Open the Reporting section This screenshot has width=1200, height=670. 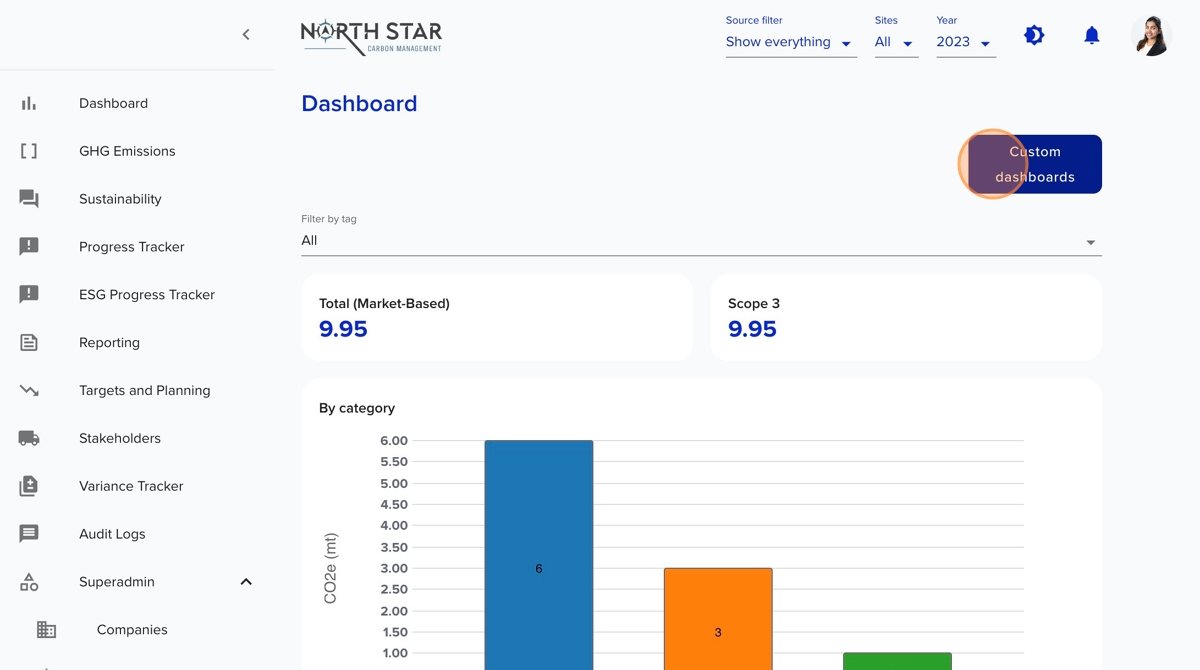(109, 343)
